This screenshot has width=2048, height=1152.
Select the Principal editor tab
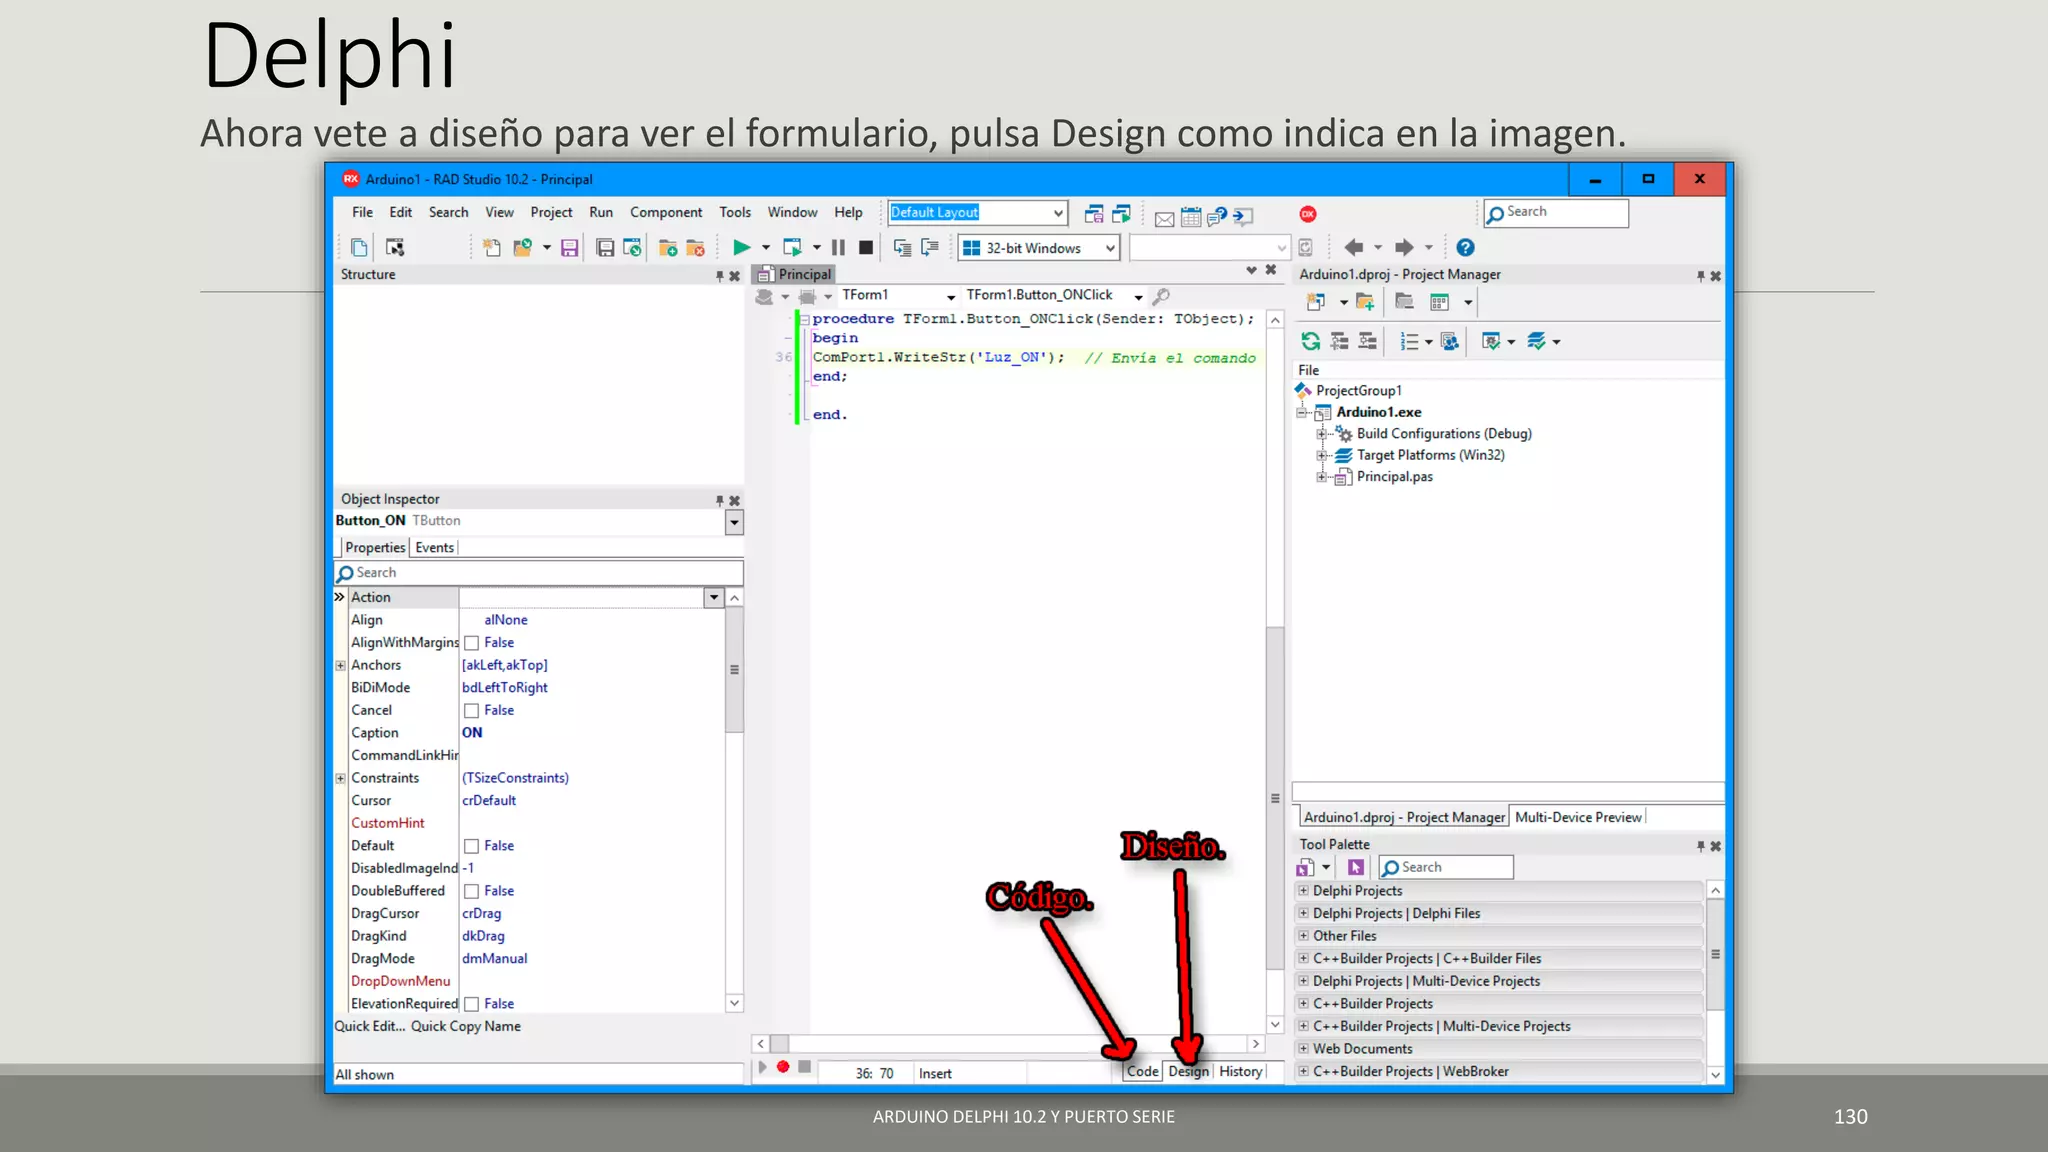[x=795, y=274]
